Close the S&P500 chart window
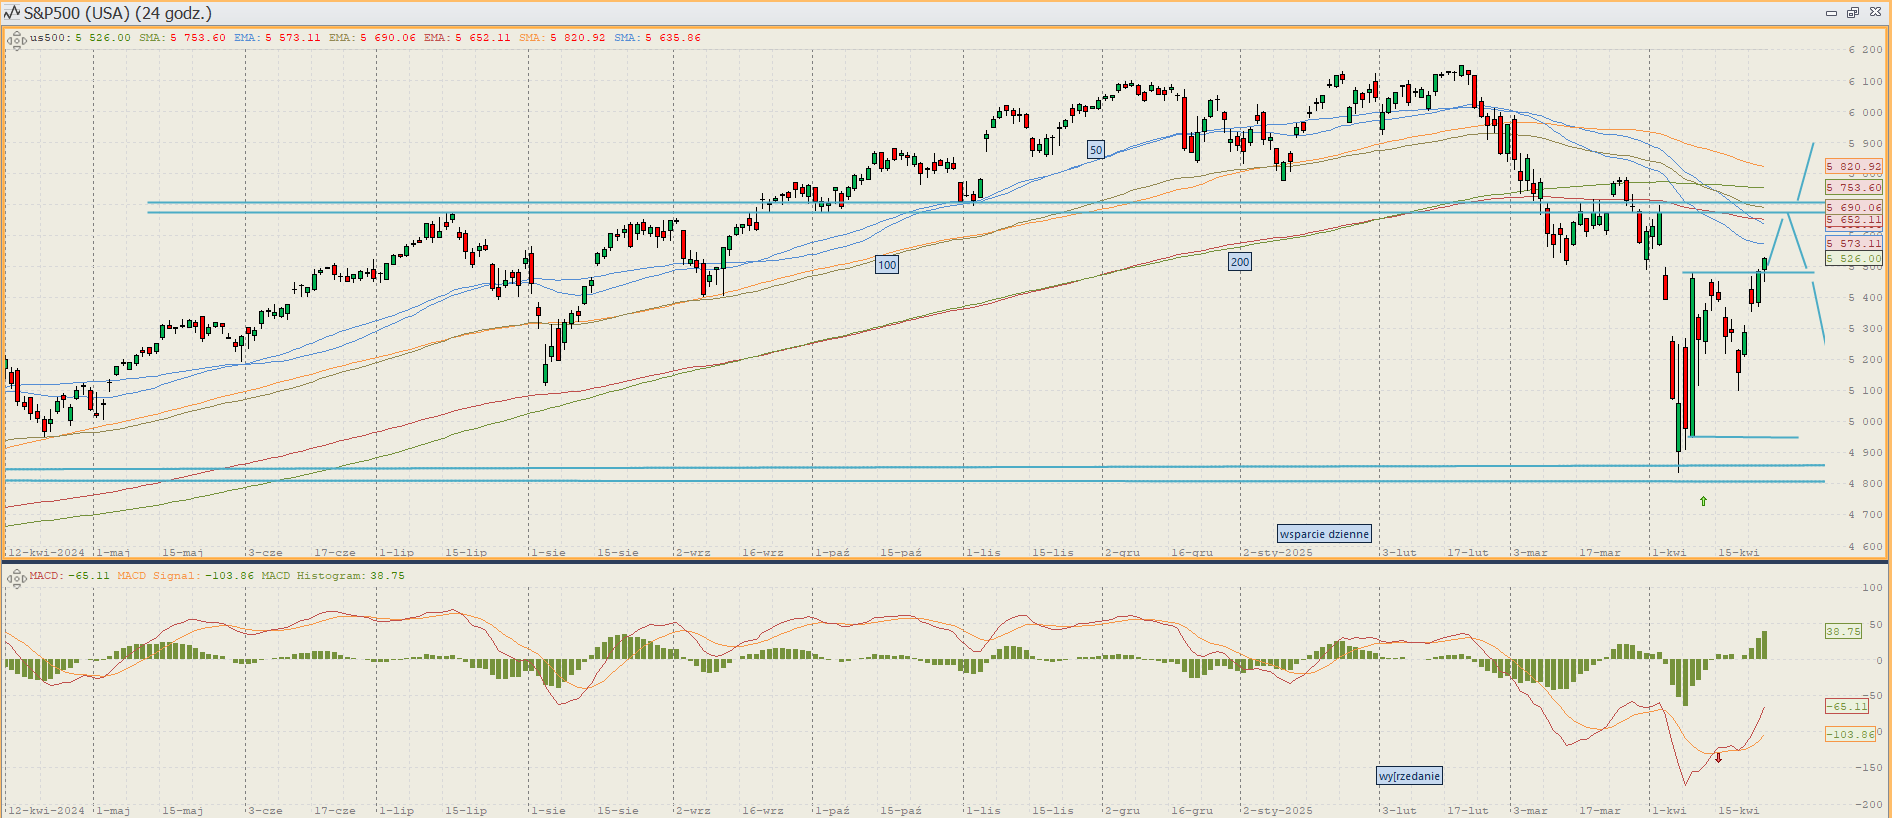The width and height of the screenshot is (1892, 818). pyautogui.click(x=1875, y=13)
